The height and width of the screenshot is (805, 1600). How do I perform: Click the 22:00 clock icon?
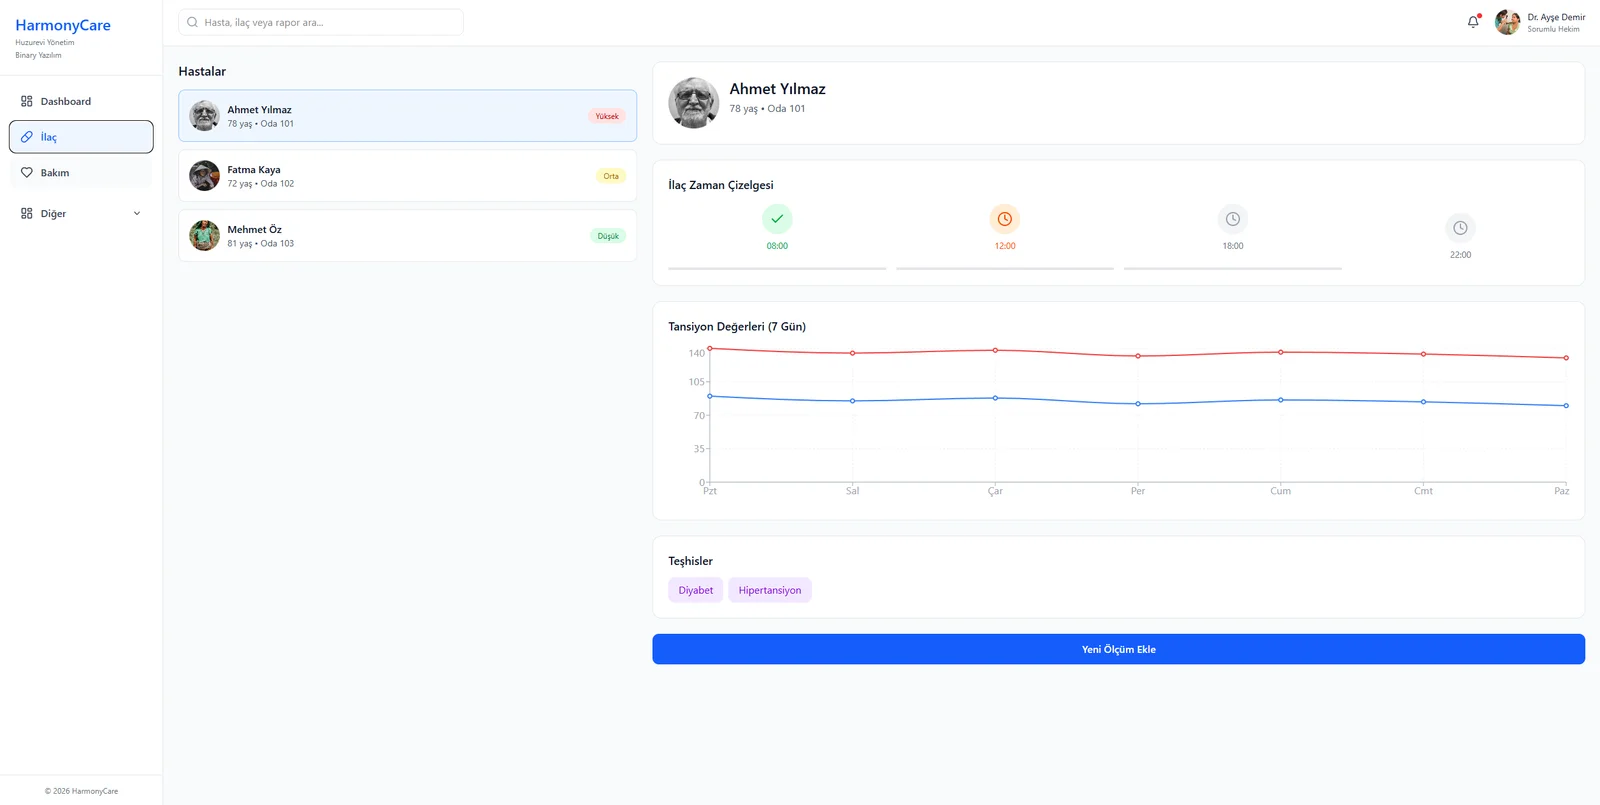(x=1460, y=228)
